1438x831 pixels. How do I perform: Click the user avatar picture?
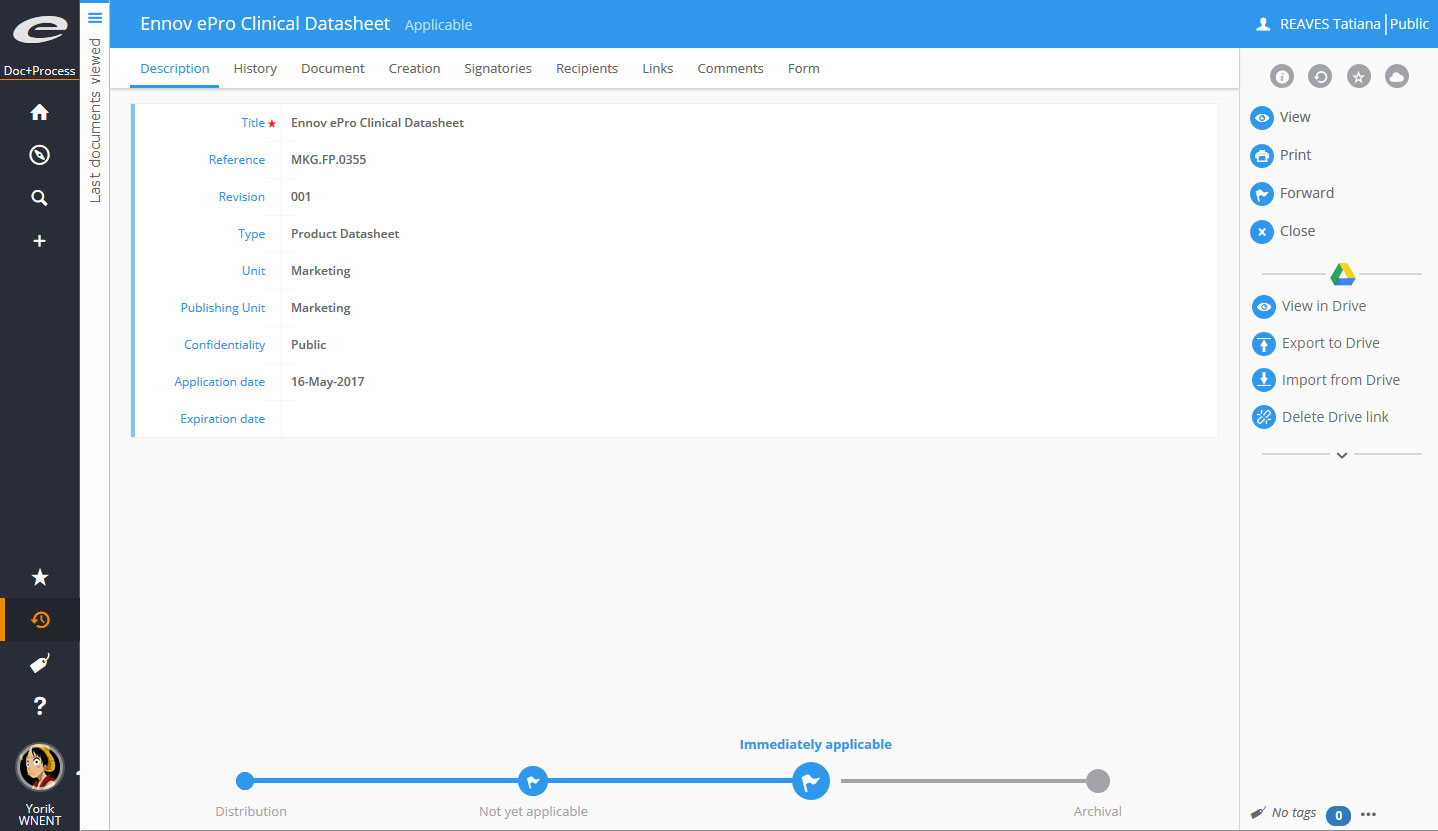pos(40,768)
